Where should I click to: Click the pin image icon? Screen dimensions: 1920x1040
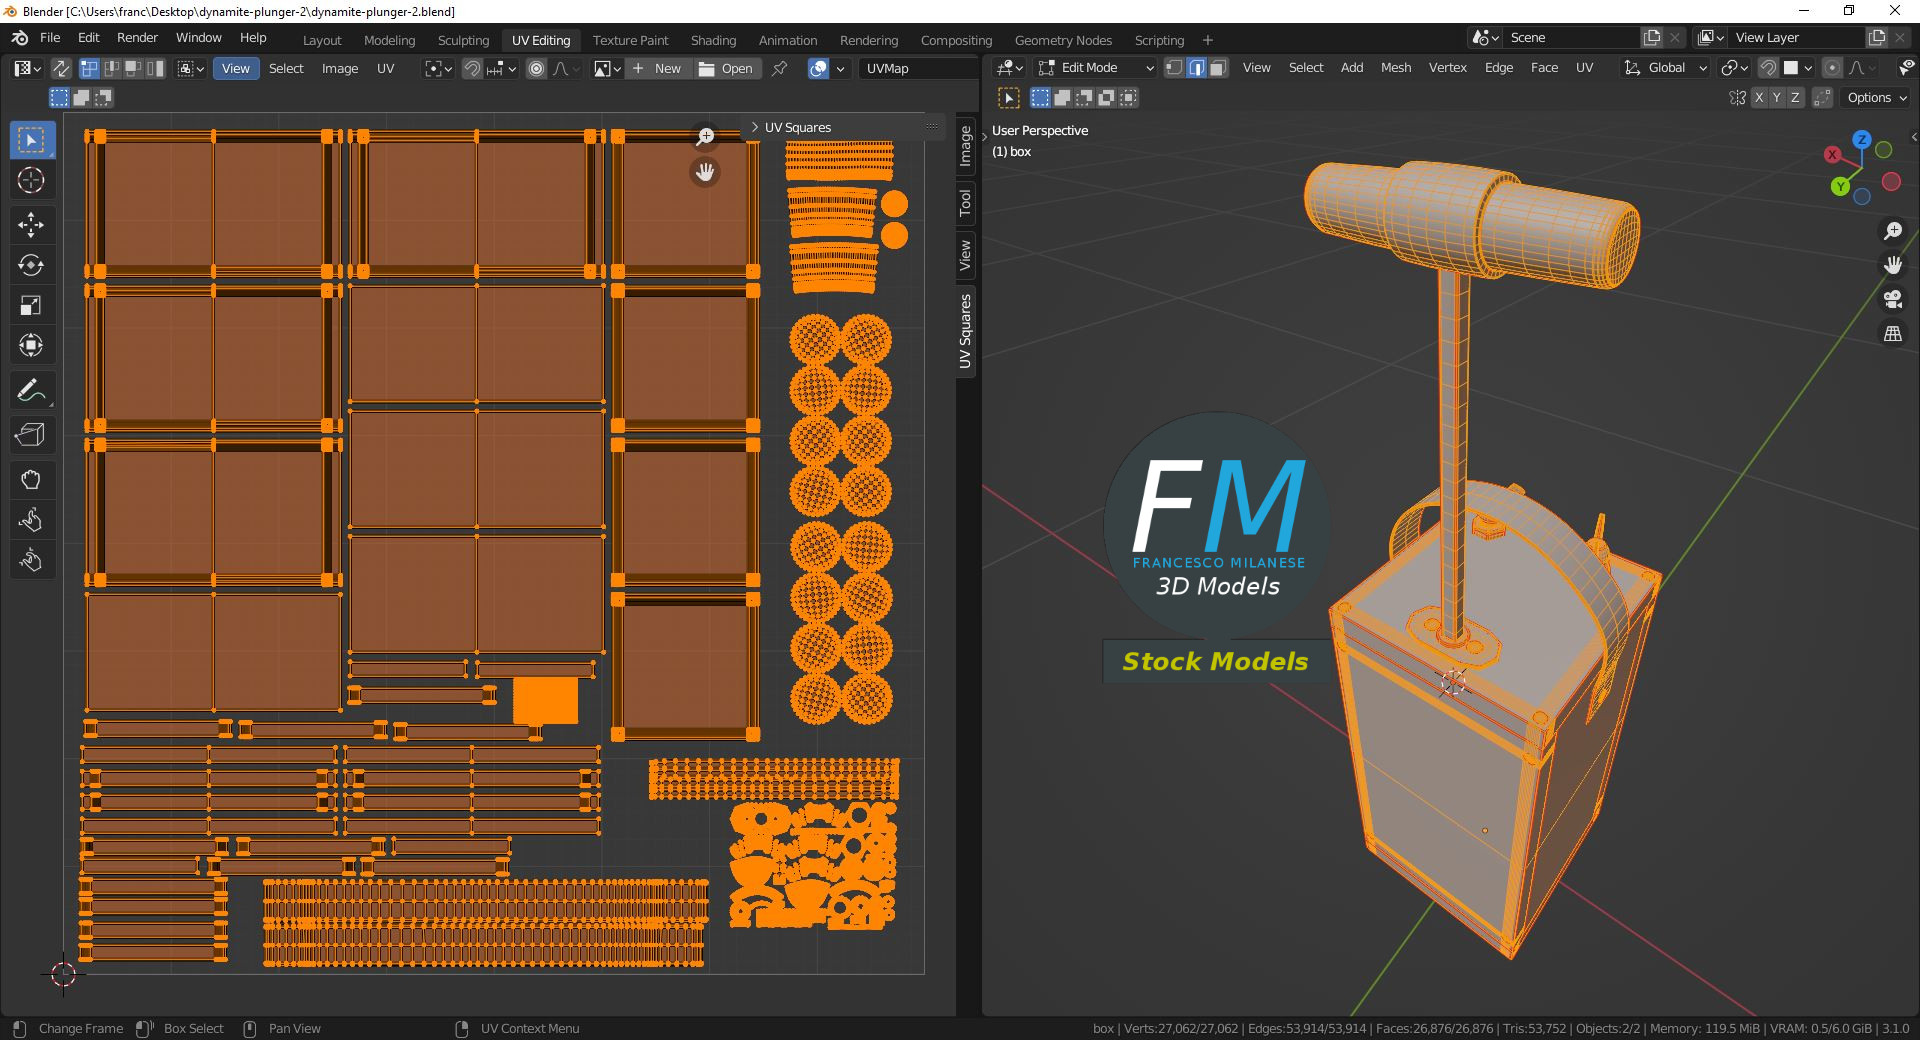(779, 68)
